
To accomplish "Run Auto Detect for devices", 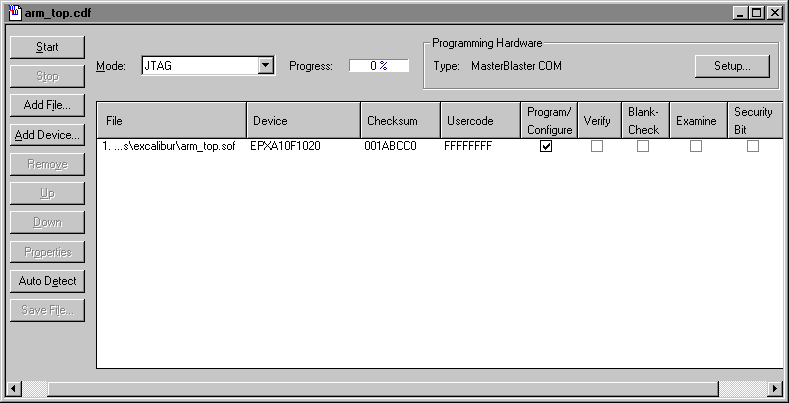I will [x=47, y=281].
